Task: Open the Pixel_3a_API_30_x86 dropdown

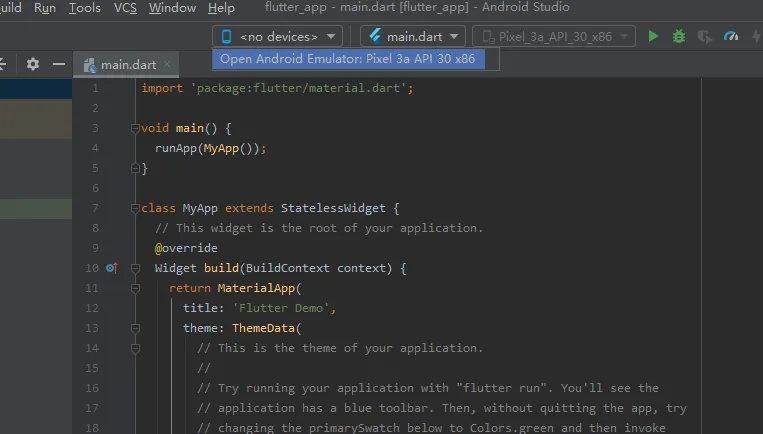Action: (554, 36)
